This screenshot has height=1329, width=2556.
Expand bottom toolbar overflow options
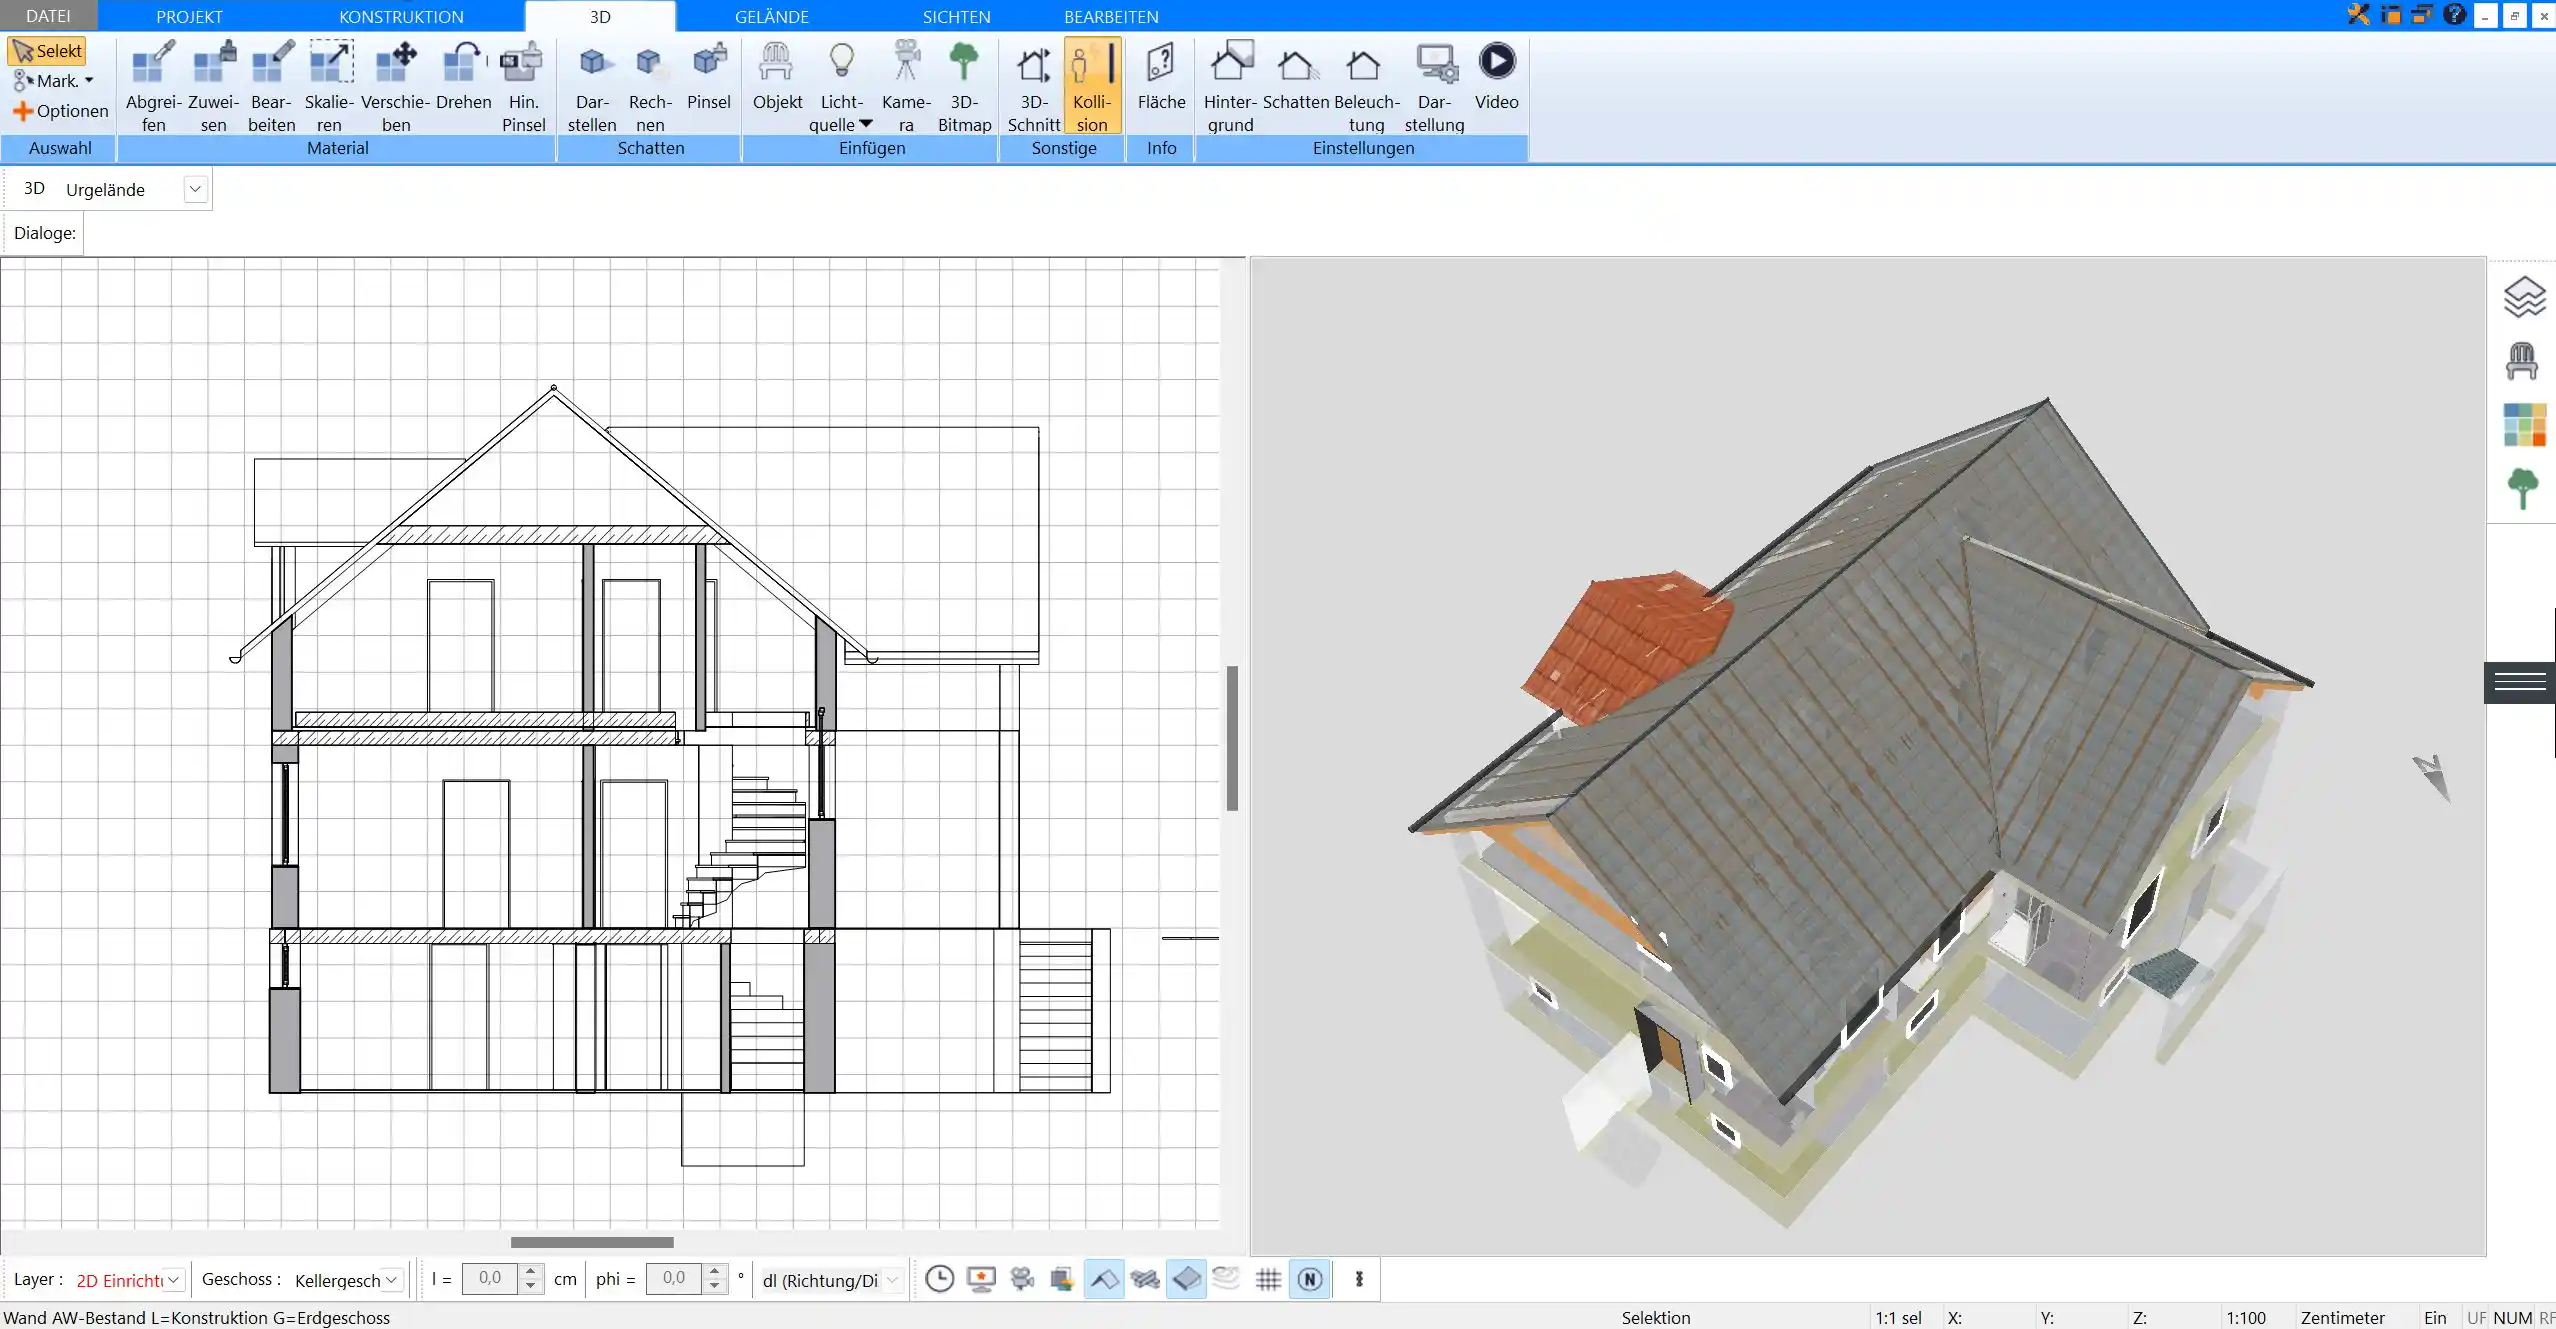1359,1279
